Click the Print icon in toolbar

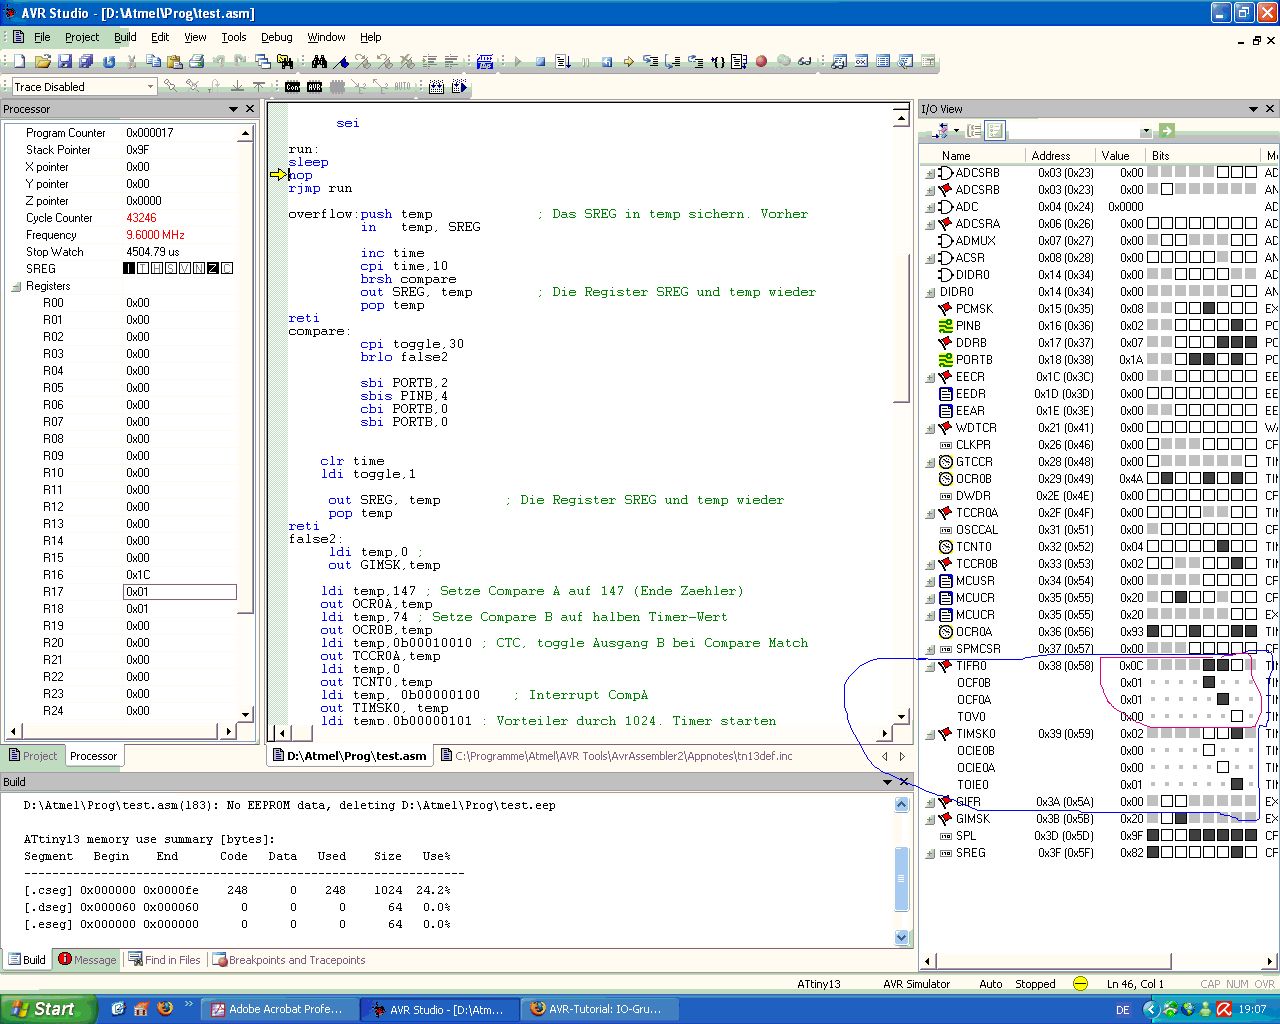197,62
